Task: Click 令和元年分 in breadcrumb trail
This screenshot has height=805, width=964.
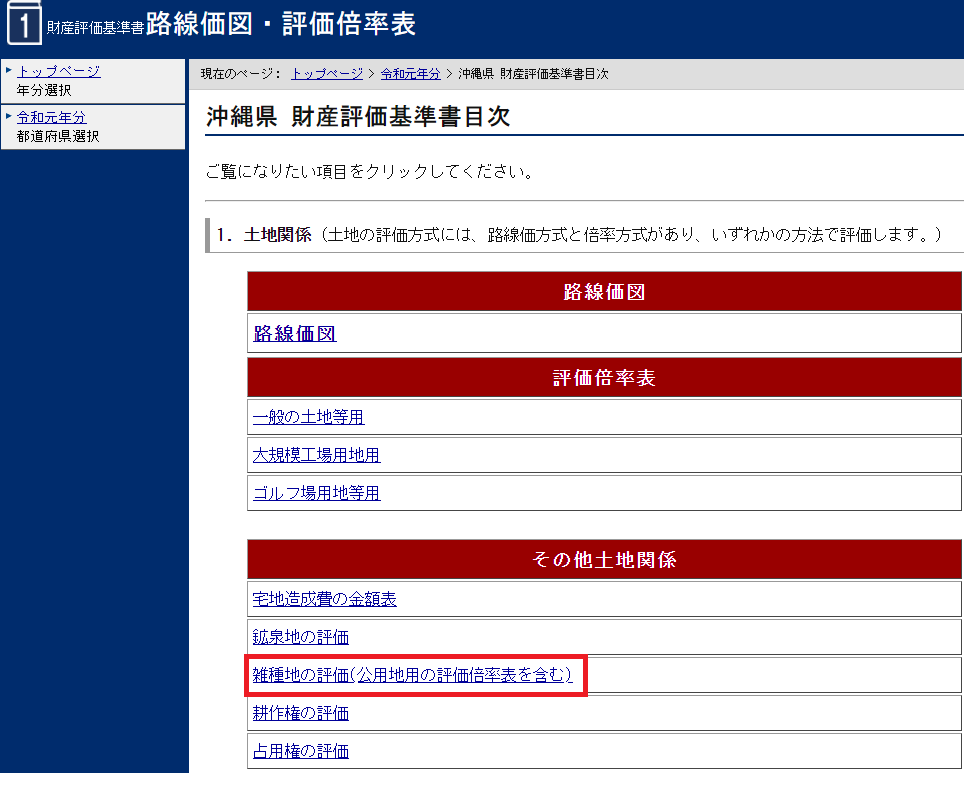Action: [x=411, y=74]
